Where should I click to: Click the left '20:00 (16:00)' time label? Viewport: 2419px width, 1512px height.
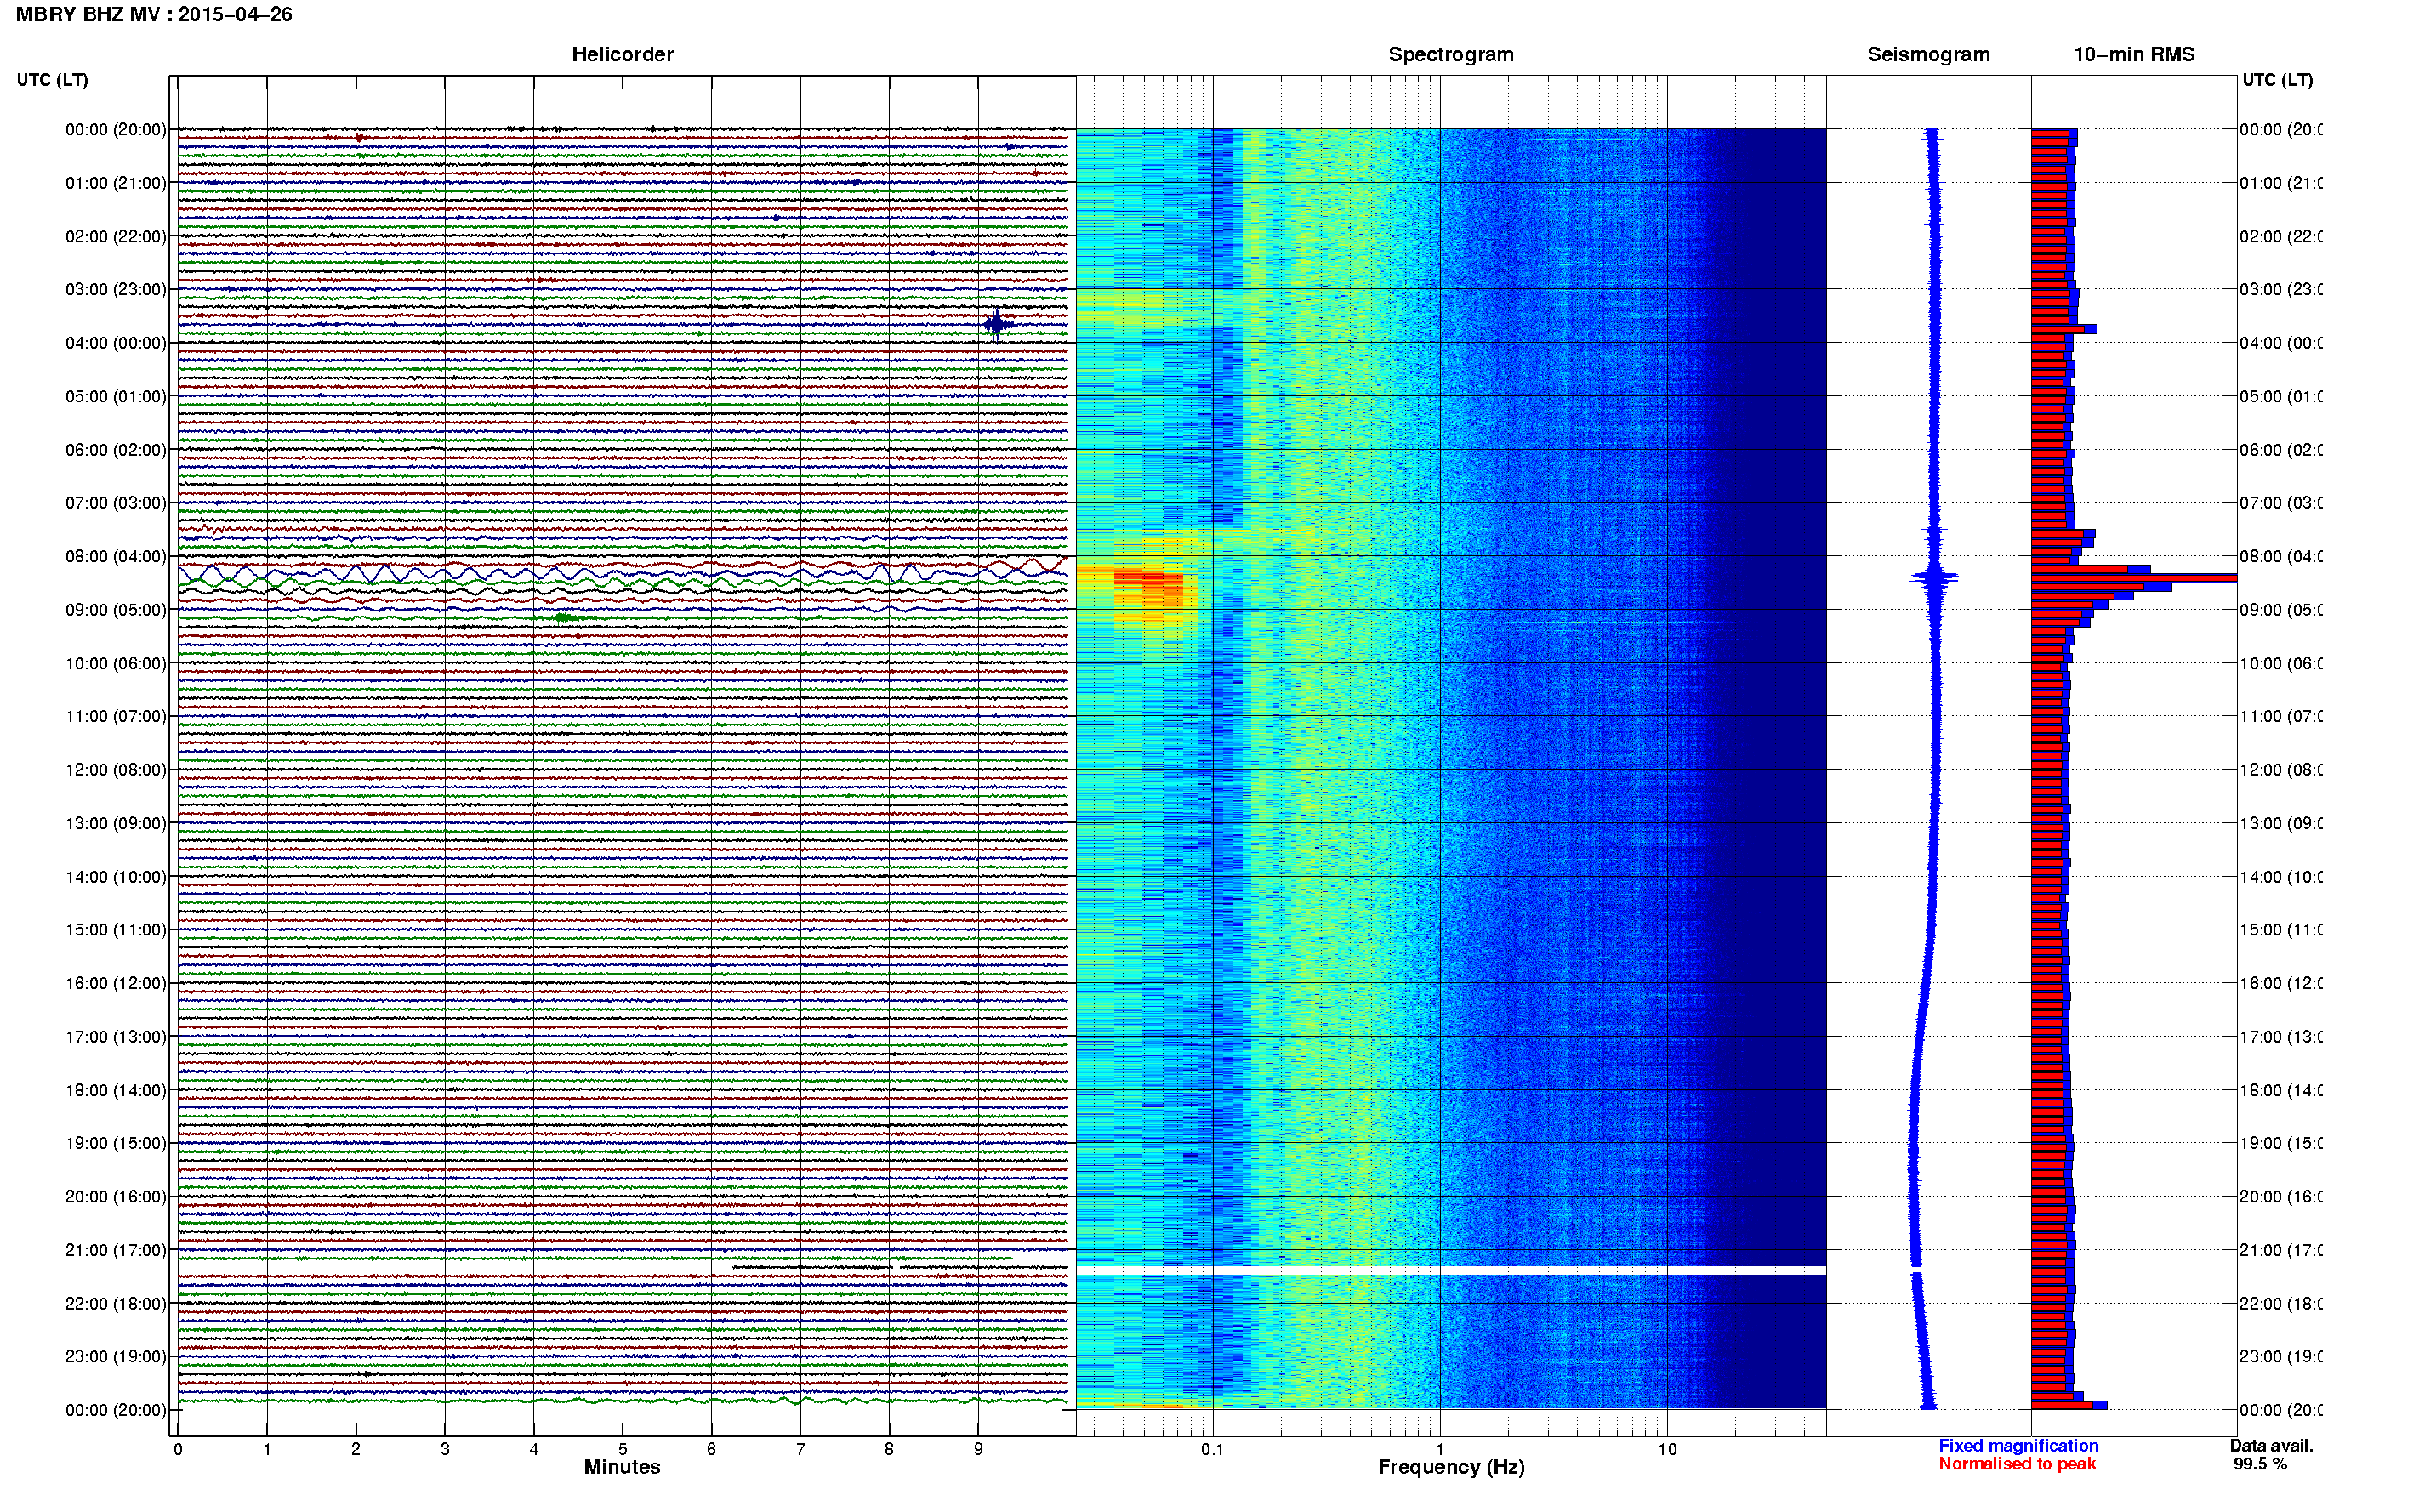coord(116,1196)
